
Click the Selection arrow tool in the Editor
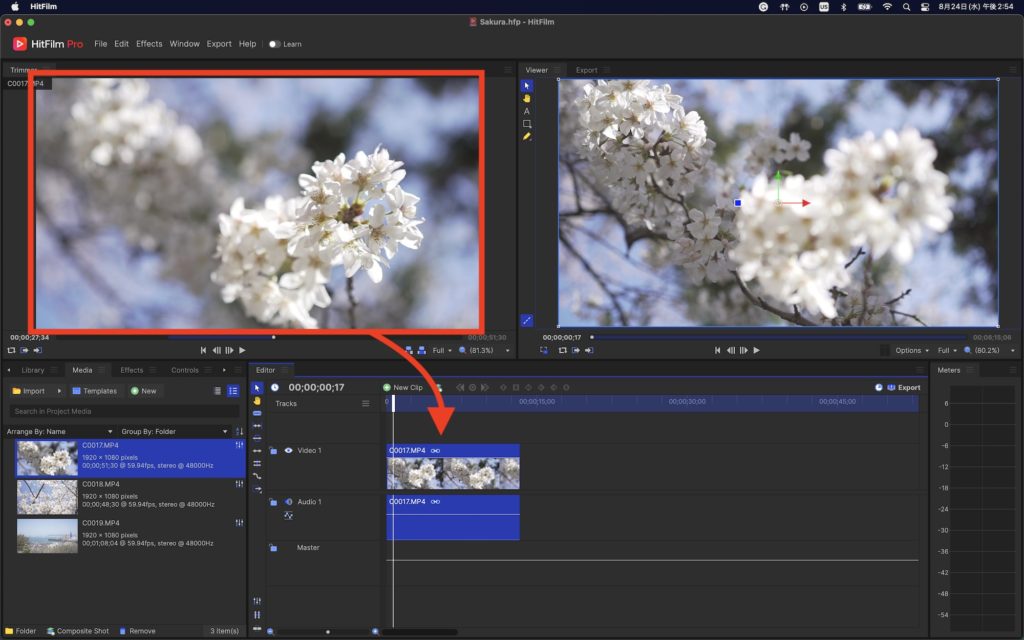click(257, 387)
